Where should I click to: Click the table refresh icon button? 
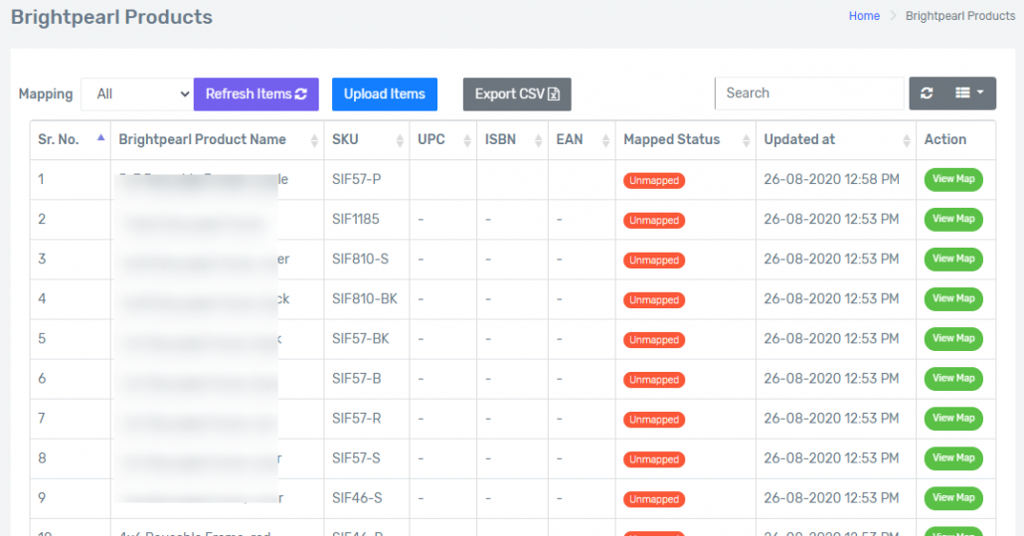point(927,93)
